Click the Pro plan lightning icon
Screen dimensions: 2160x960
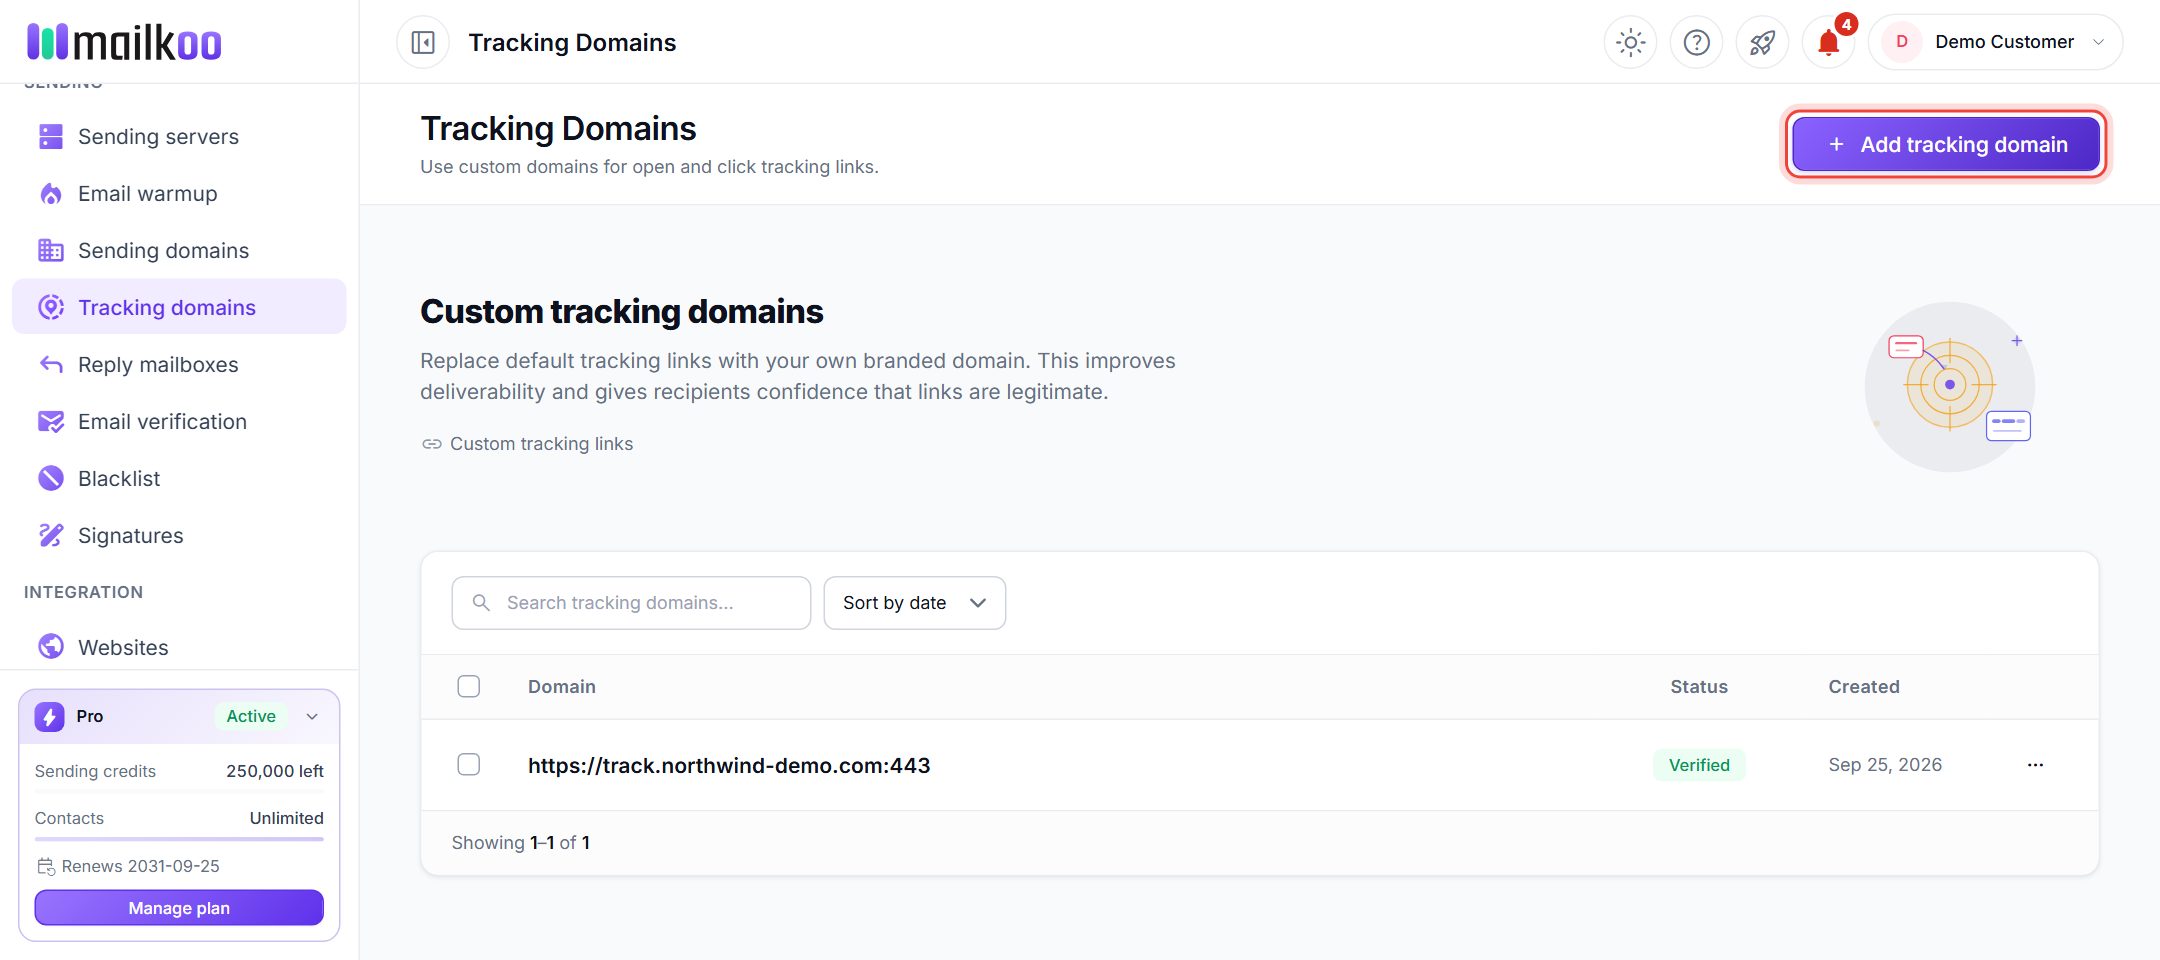49,716
